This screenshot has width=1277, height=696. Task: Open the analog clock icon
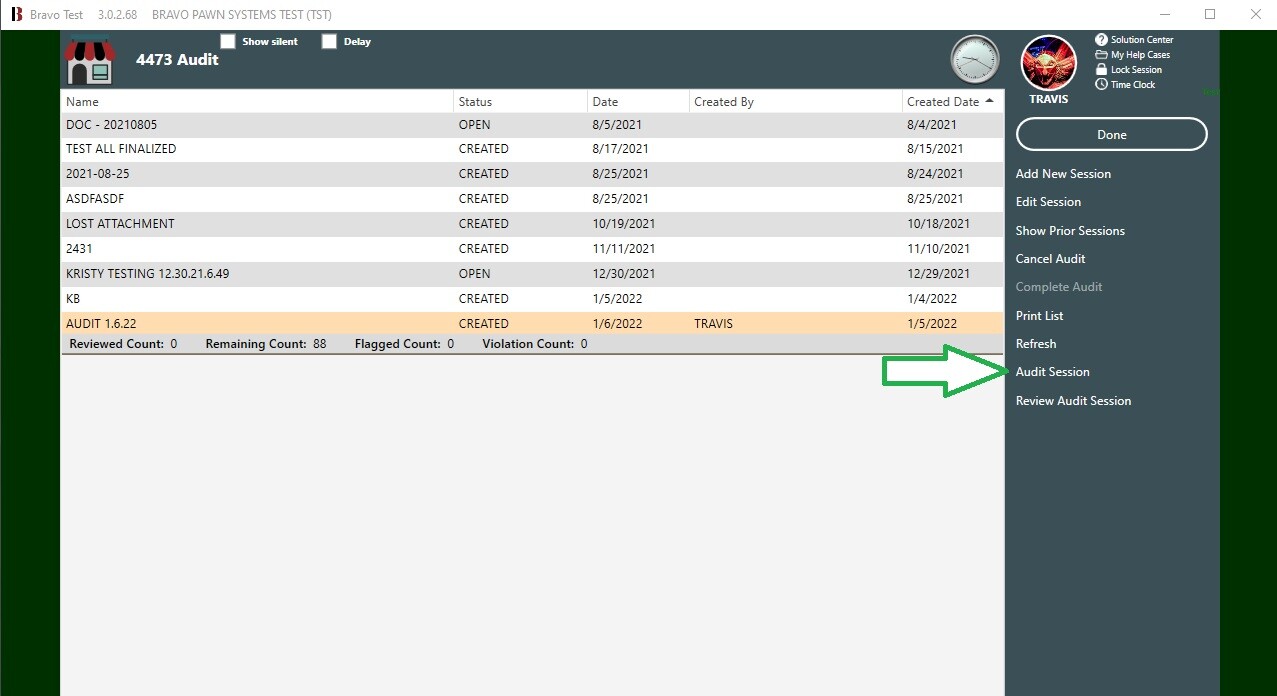click(x=974, y=60)
